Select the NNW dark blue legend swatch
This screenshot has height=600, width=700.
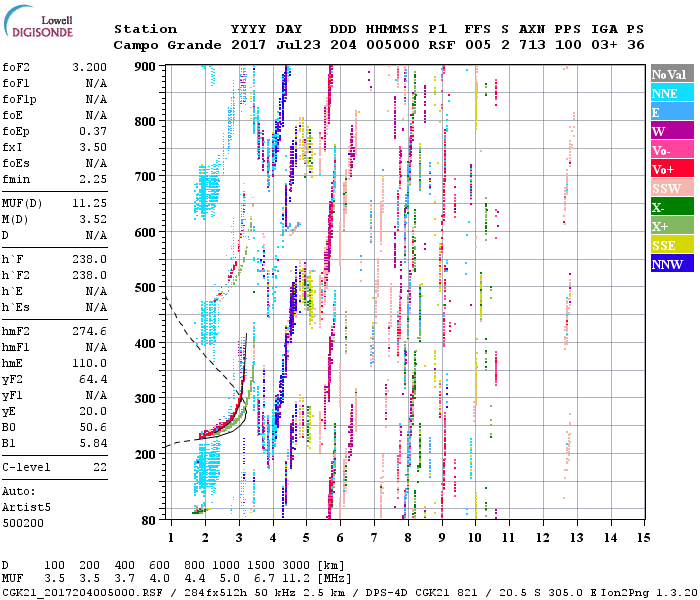[x=672, y=263]
